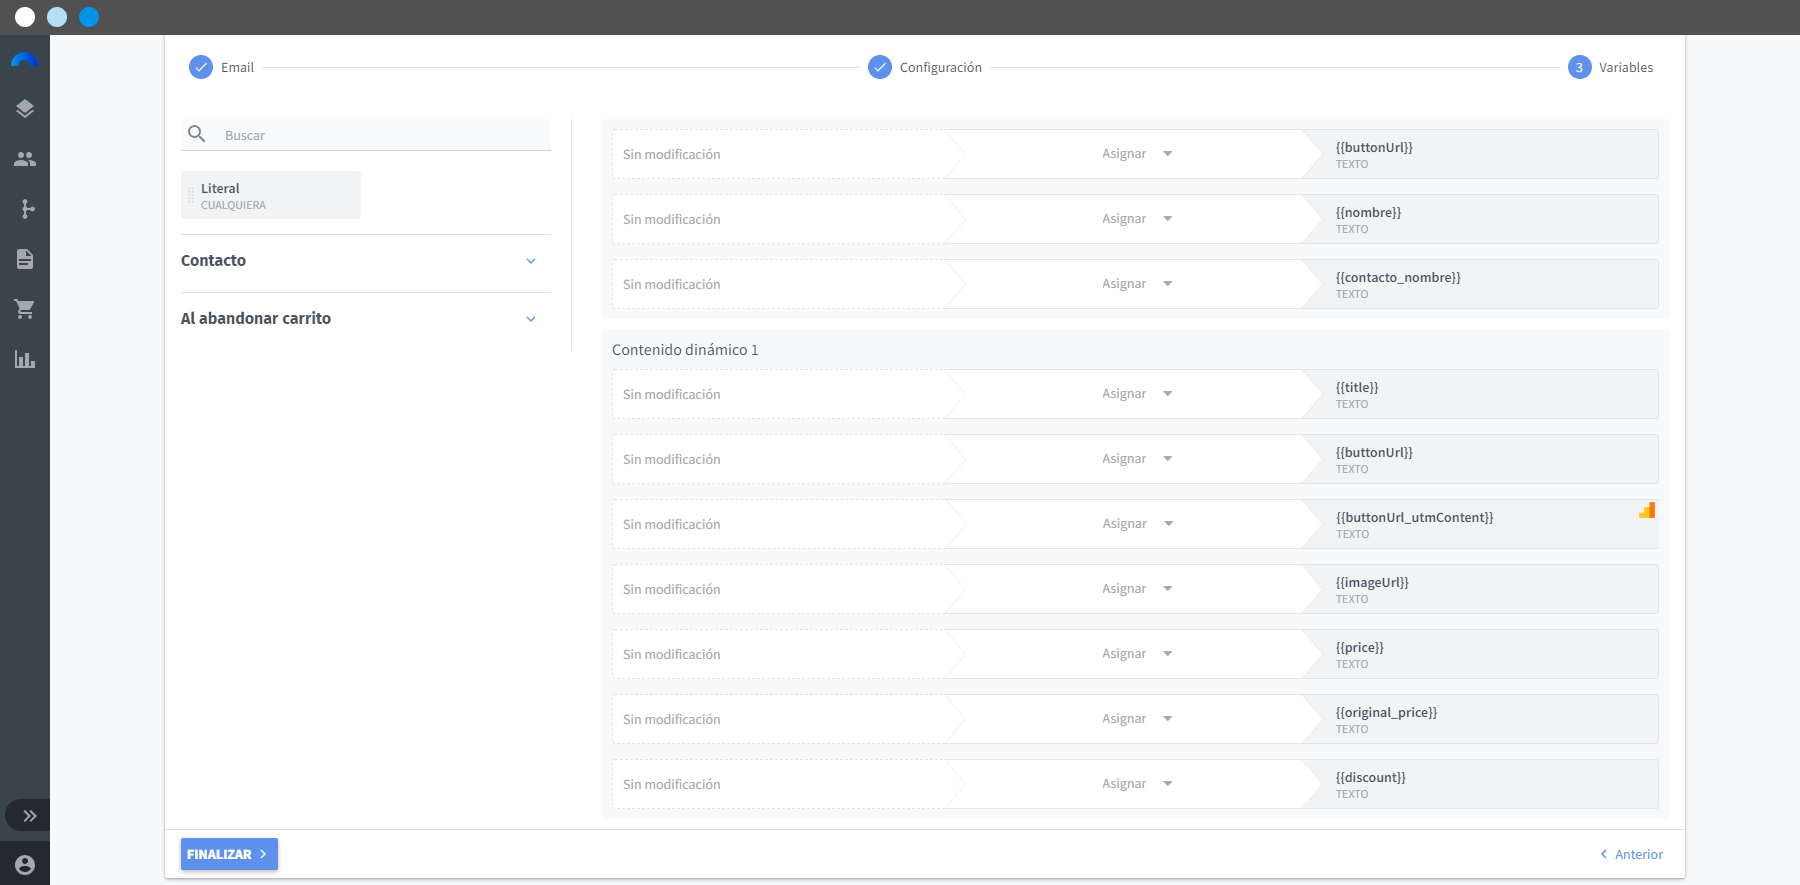Select the {{discount}} variable label

pyautogui.click(x=1371, y=777)
